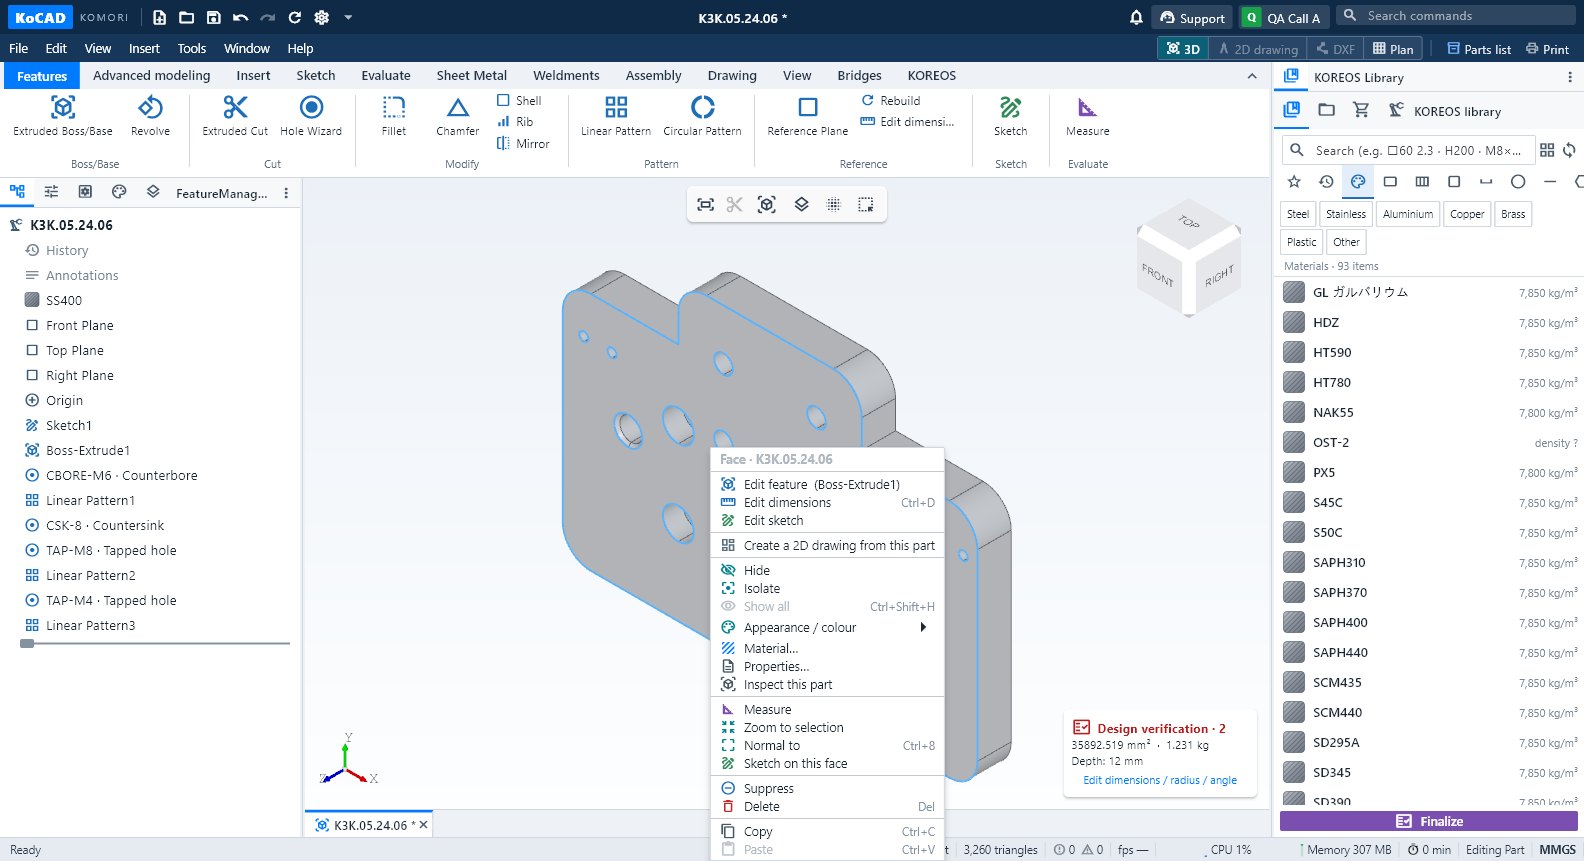Click the Search commands field
1584x861 pixels.
[x=1456, y=15]
